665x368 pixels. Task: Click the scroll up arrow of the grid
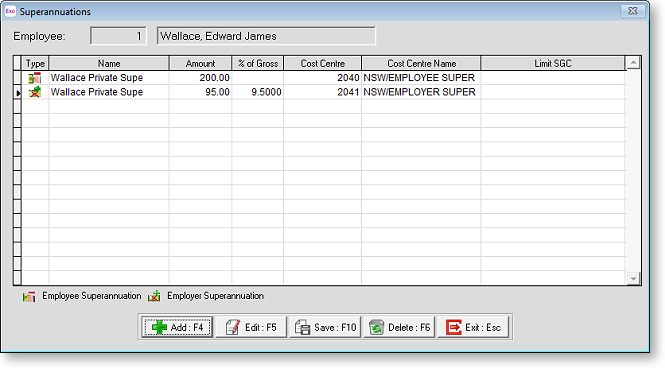pyautogui.click(x=633, y=63)
